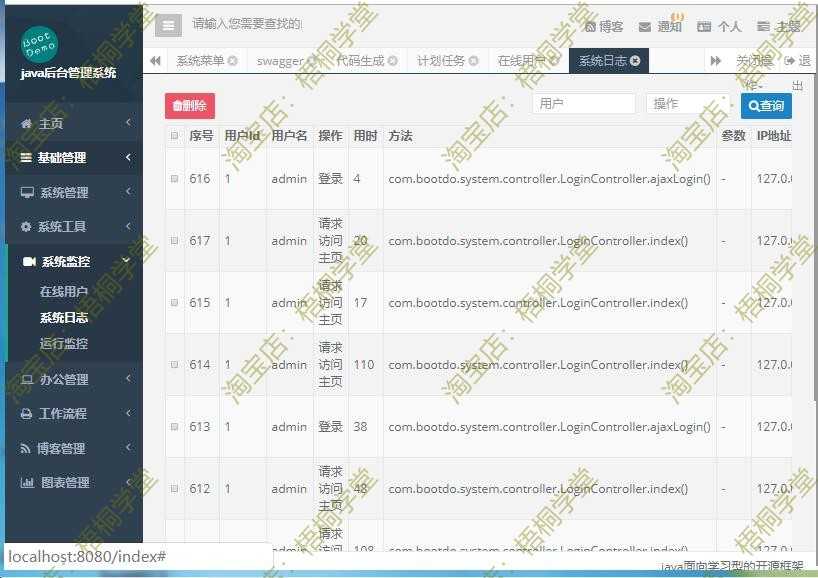This screenshot has height=578, width=818.
Task: Click the bars icon beside 基础管理
Action: pyautogui.click(x=26, y=158)
